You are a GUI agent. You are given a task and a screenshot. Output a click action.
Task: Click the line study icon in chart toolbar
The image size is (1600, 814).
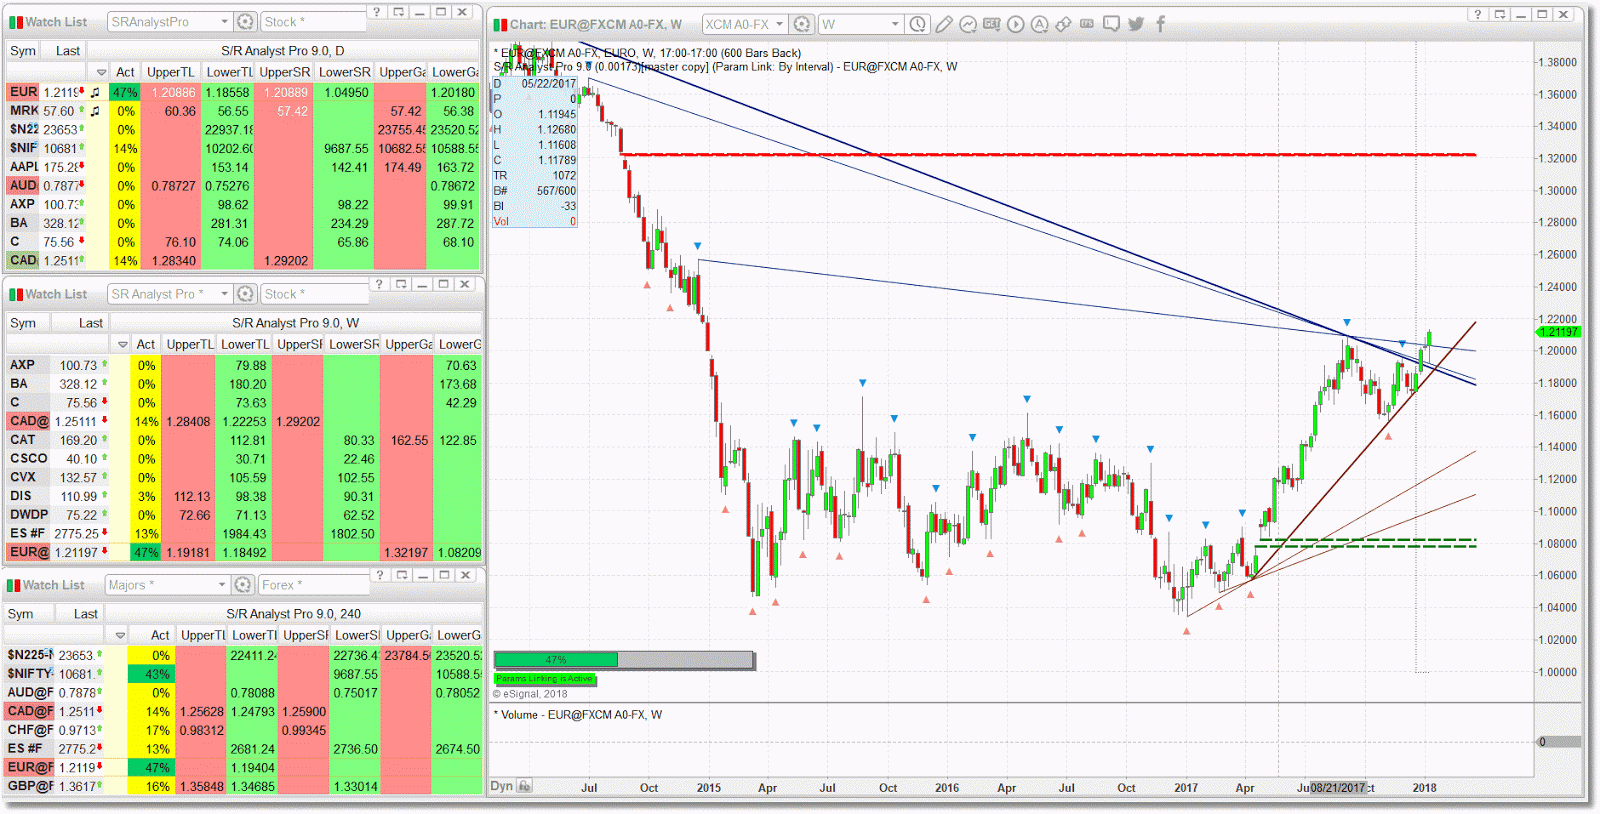[x=968, y=23]
